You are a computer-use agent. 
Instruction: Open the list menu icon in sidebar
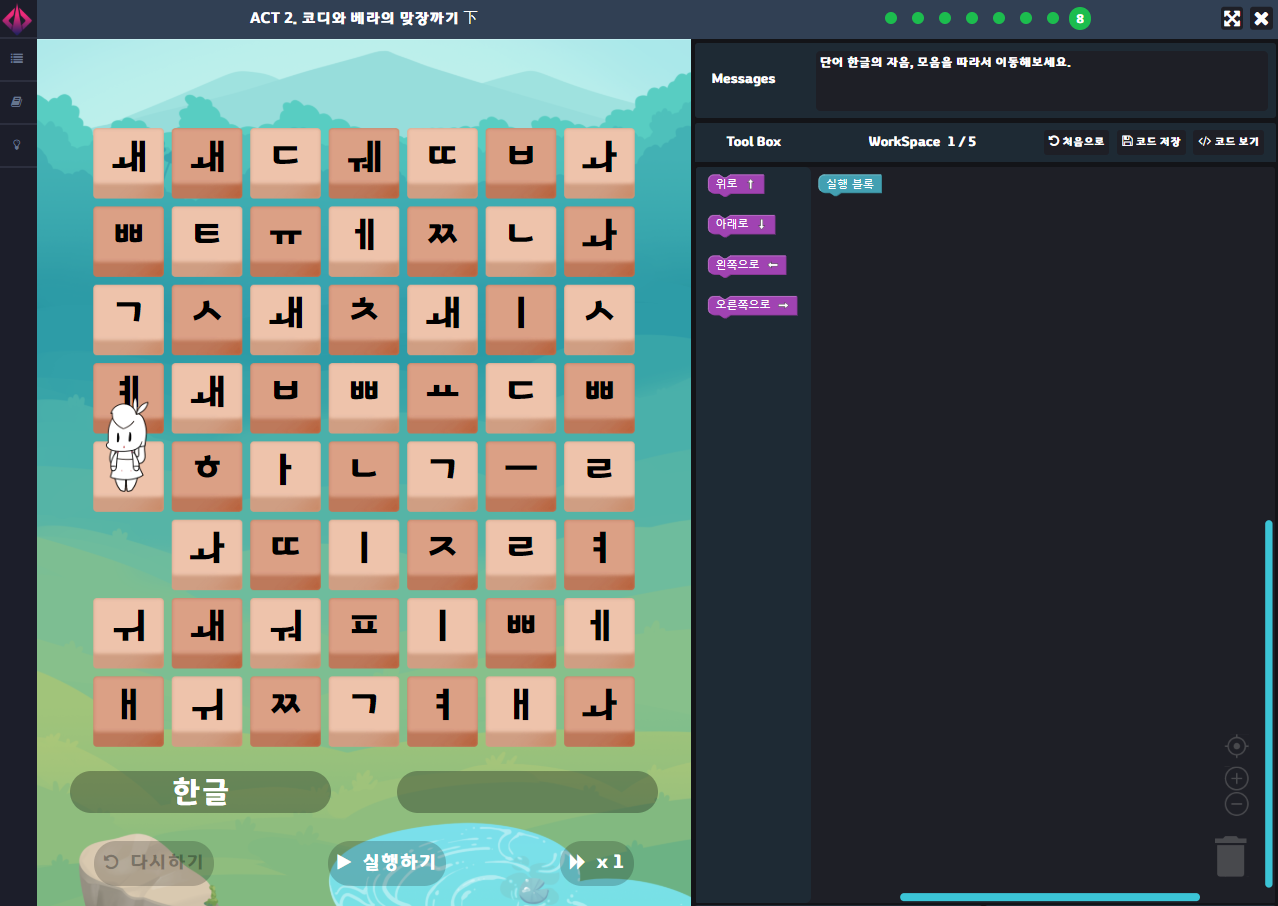click(x=17, y=59)
